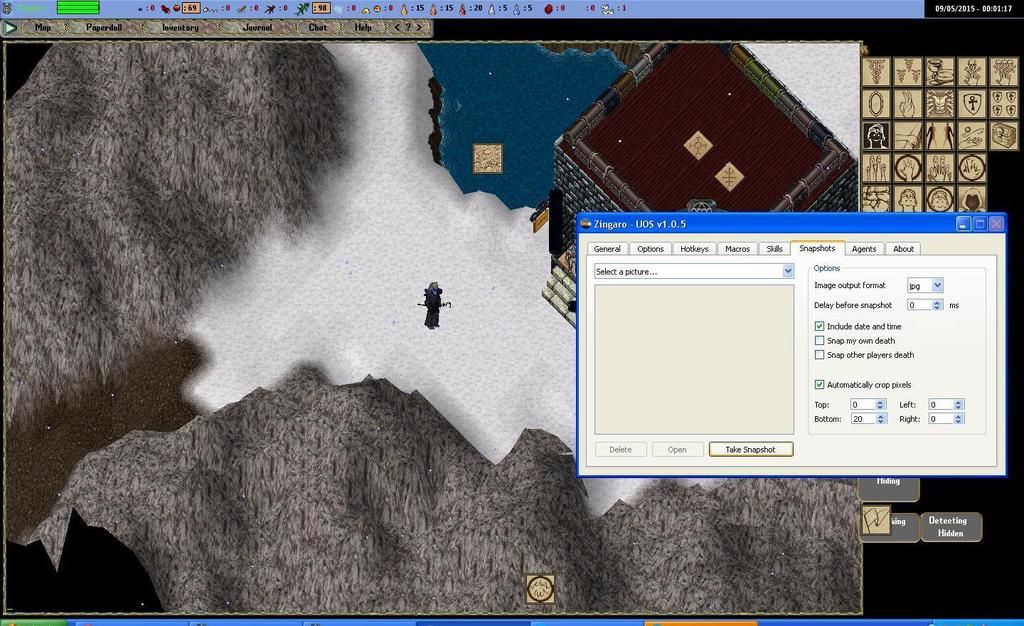Click the round rune icon at bottom of game view
Image resolution: width=1024 pixels, height=626 pixels.
coord(540,588)
